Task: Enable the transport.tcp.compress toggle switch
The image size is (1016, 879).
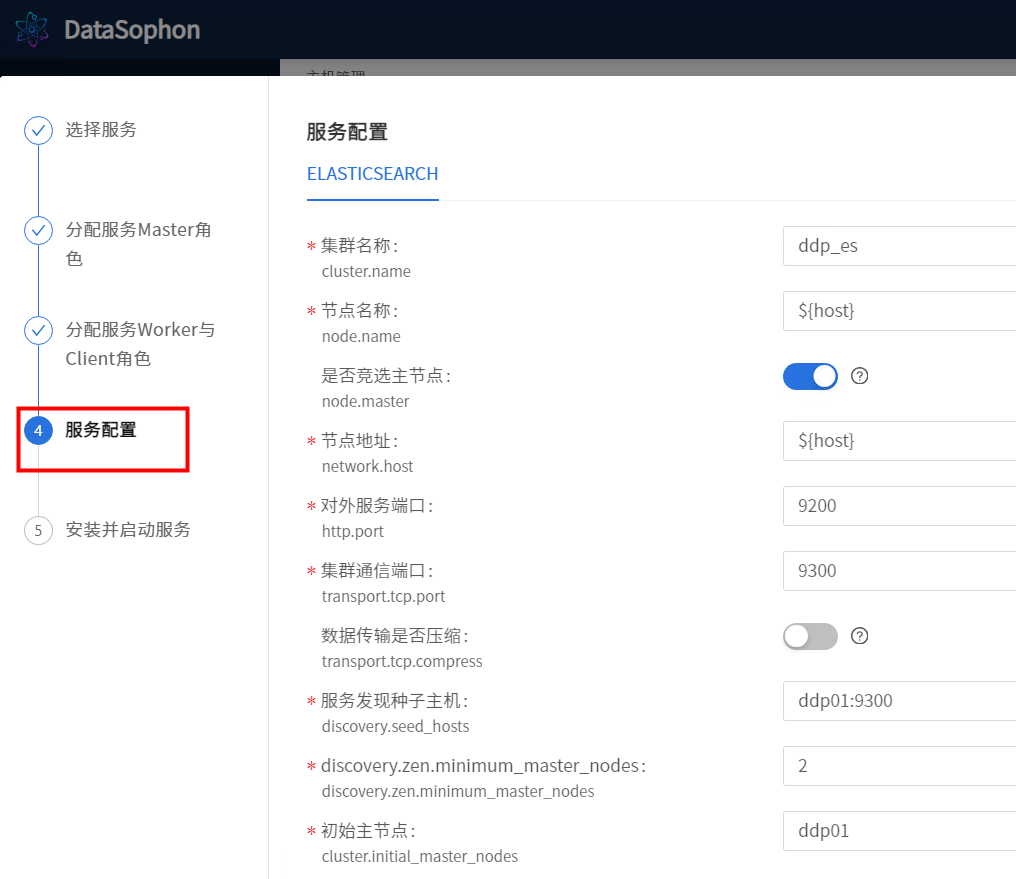Action: coord(810,636)
